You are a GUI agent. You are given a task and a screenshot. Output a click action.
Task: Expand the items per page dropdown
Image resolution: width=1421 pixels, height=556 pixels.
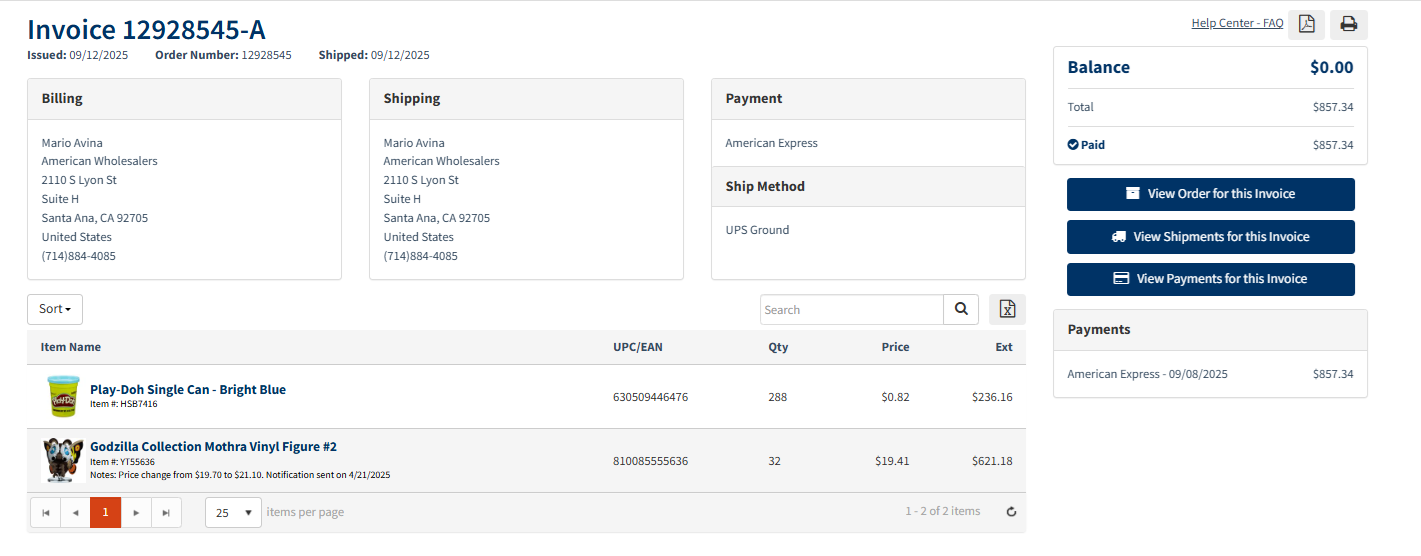pos(233,512)
